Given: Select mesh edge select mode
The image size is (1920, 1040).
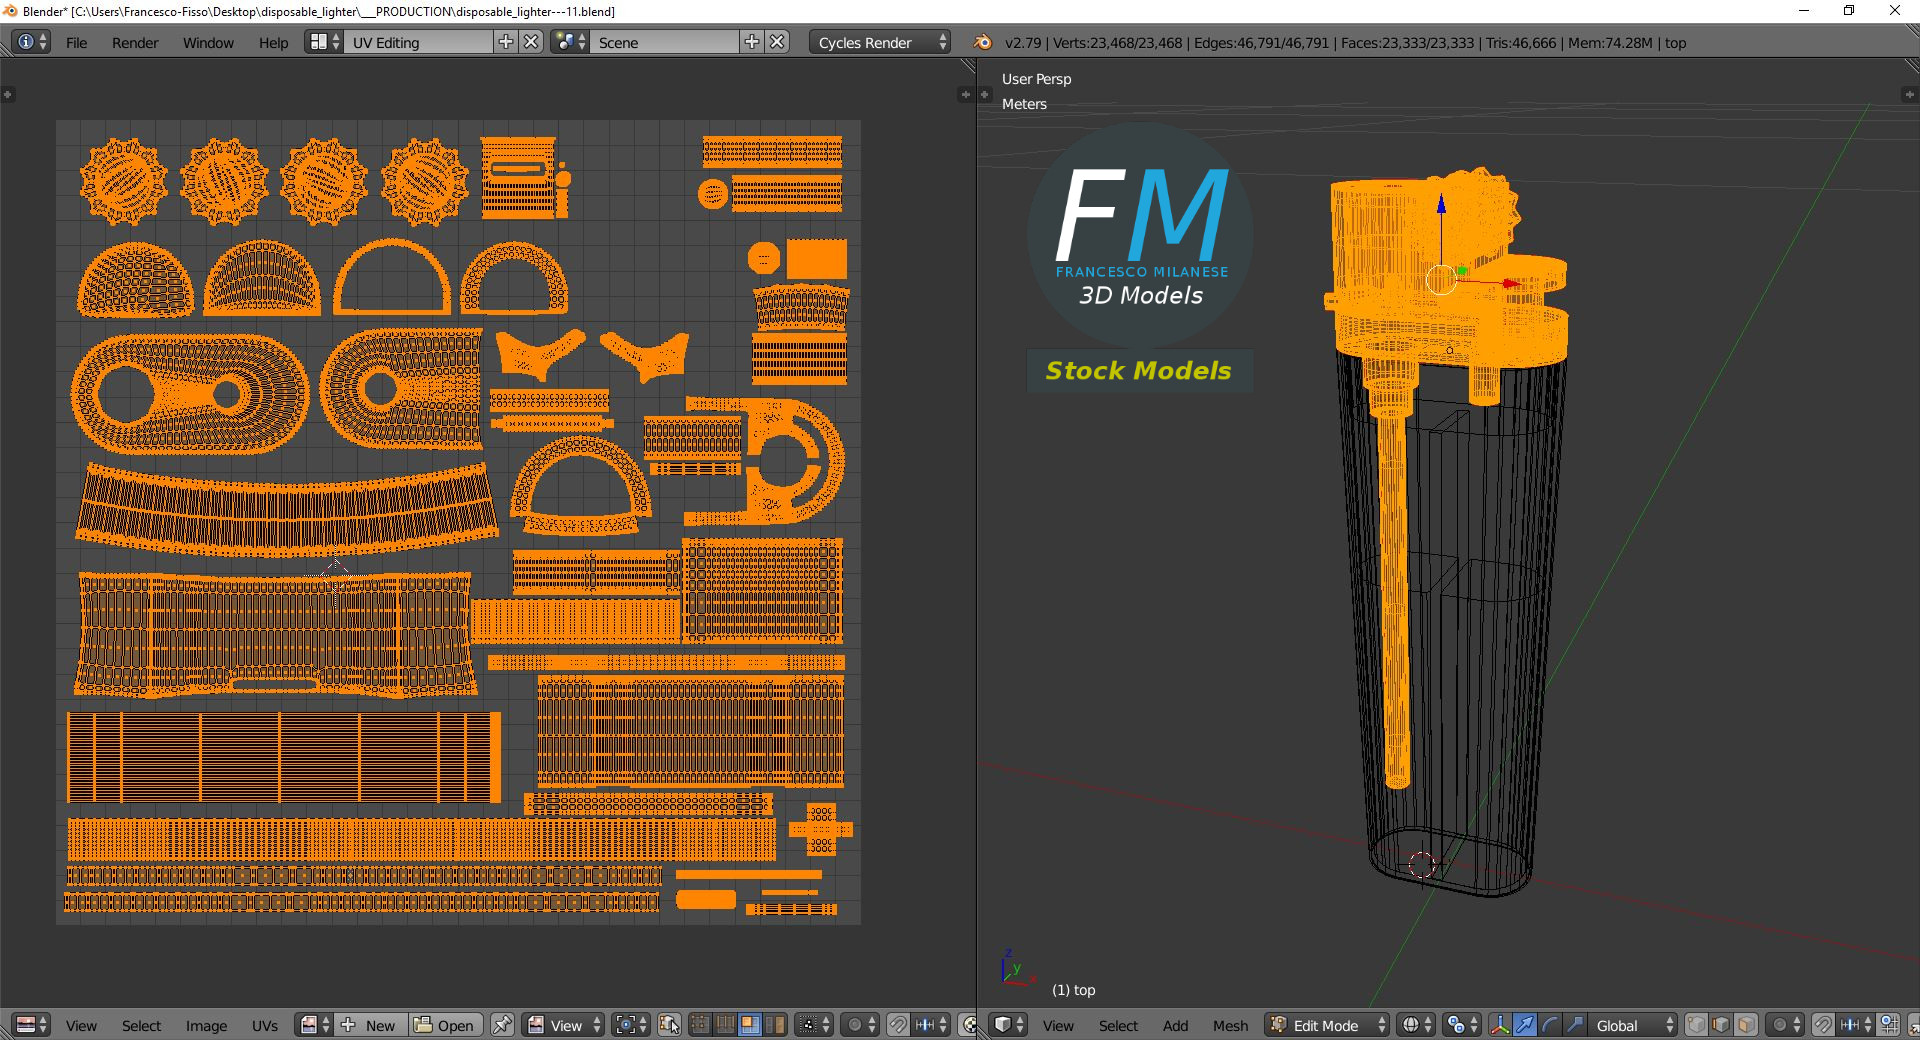Looking at the screenshot, I should (x=1721, y=1025).
